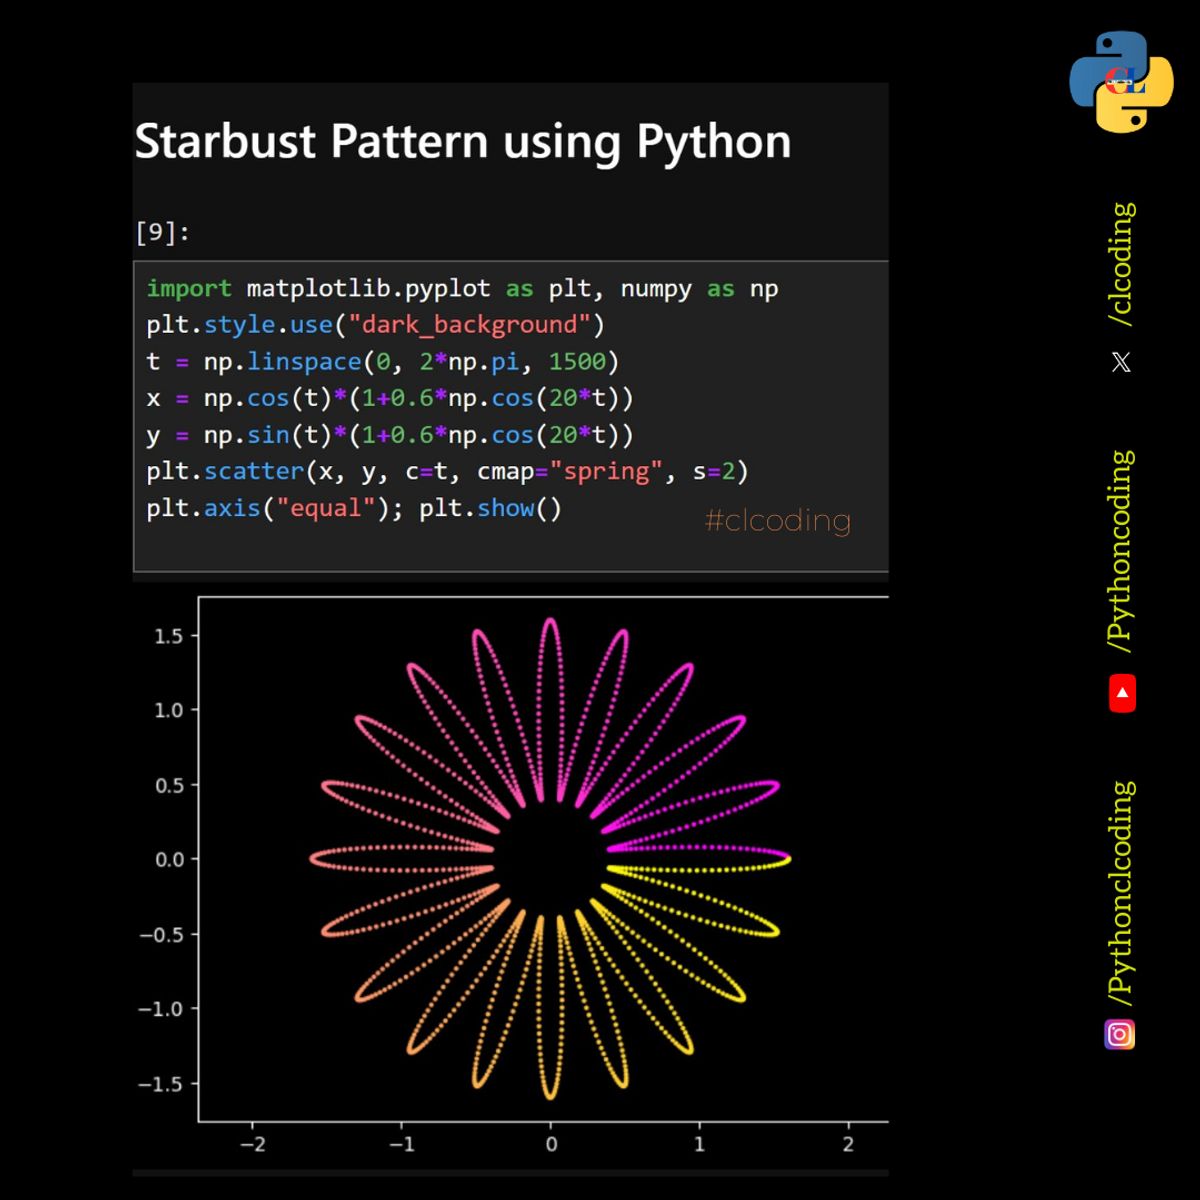Click the /clcoding handle text
The image size is (1200, 1200).
[x=1122, y=260]
